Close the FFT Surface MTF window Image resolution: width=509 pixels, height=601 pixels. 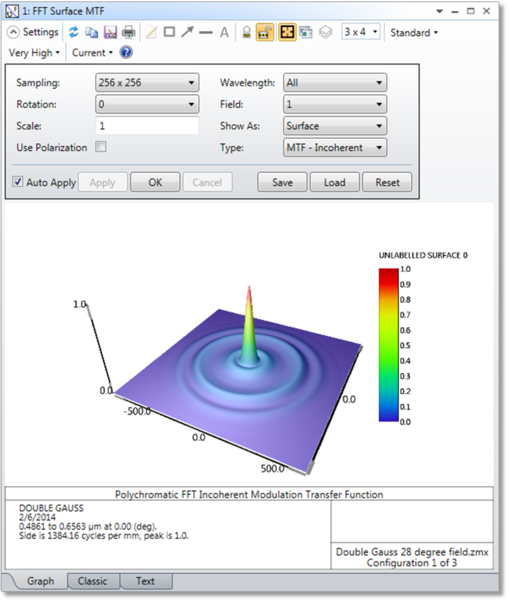point(486,11)
